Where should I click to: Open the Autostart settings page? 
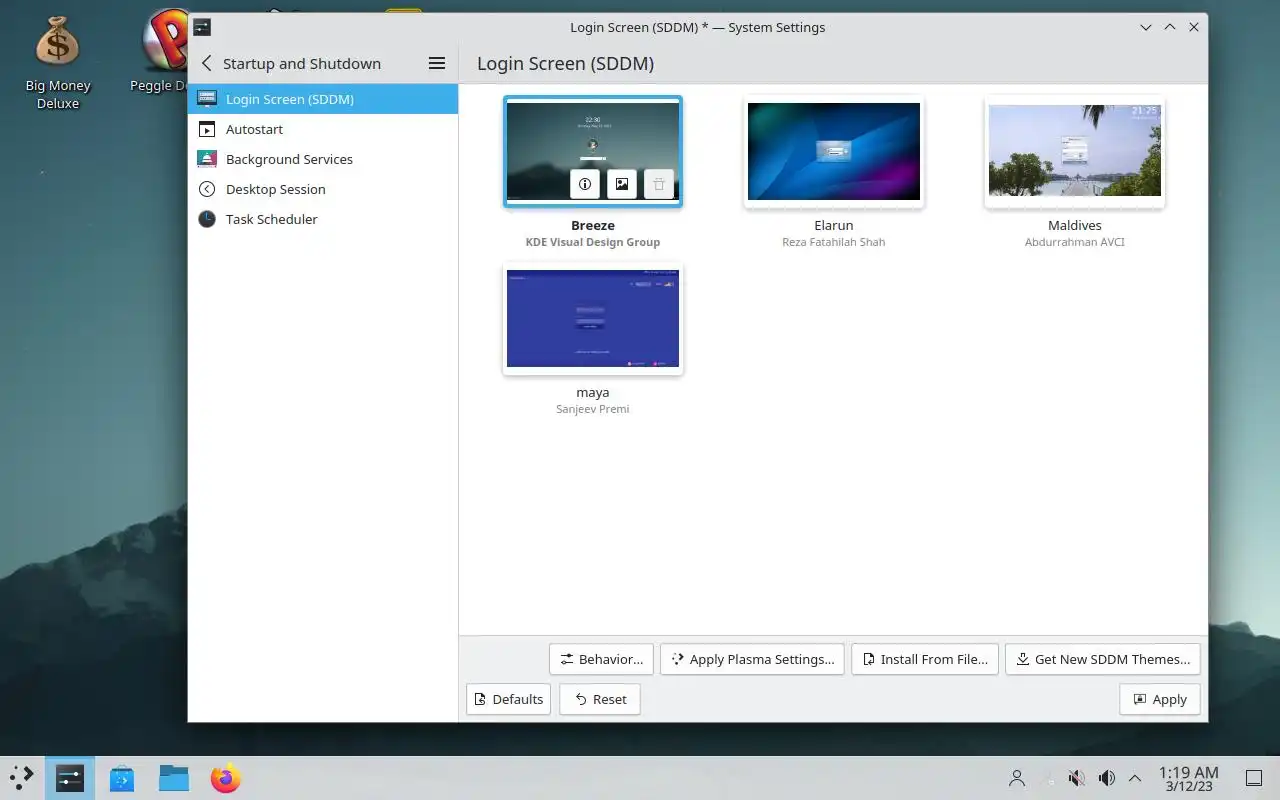(x=323, y=129)
